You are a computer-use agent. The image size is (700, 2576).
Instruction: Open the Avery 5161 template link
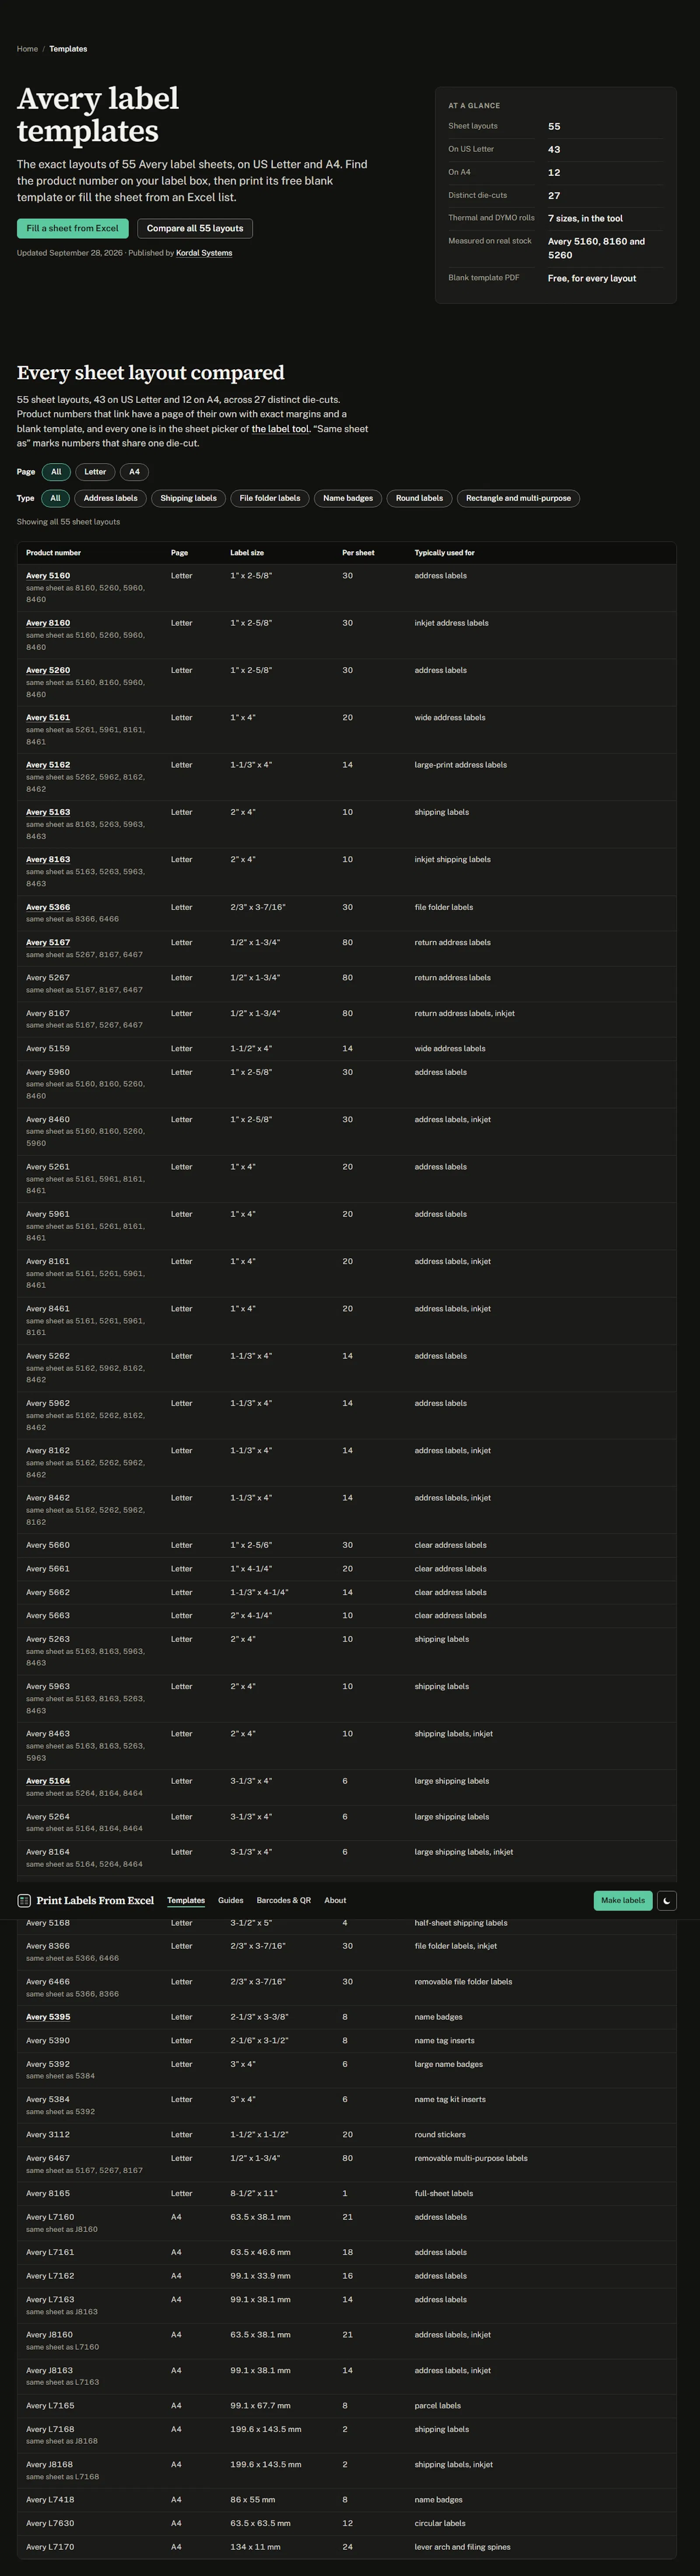point(48,717)
